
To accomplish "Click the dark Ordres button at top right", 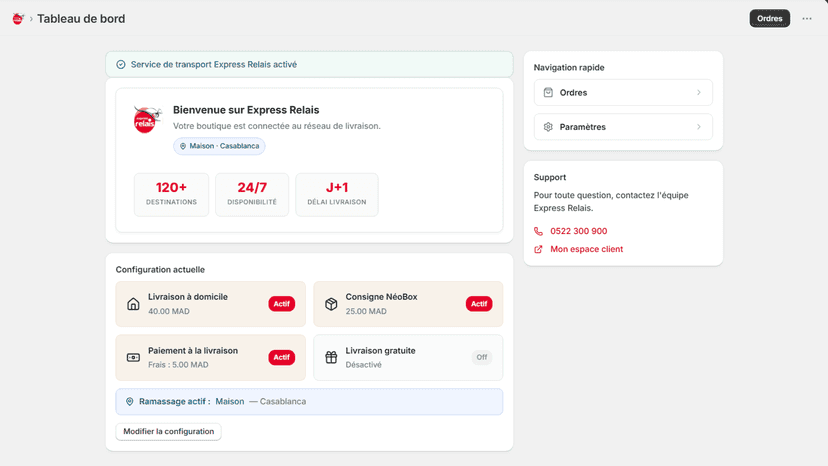I will 769,18.
